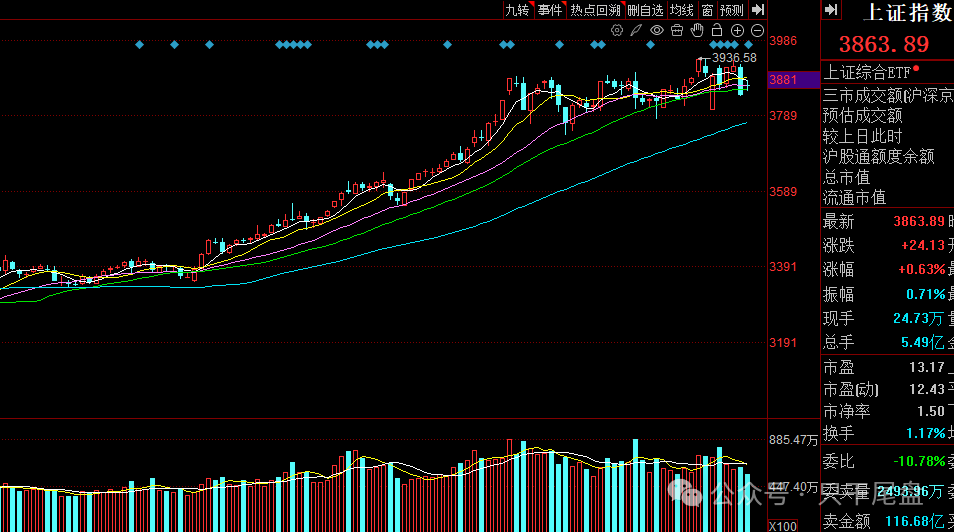The height and width of the screenshot is (532, 954).
Task: Toggle the eye visibility icon above chart
Action: 657,31
